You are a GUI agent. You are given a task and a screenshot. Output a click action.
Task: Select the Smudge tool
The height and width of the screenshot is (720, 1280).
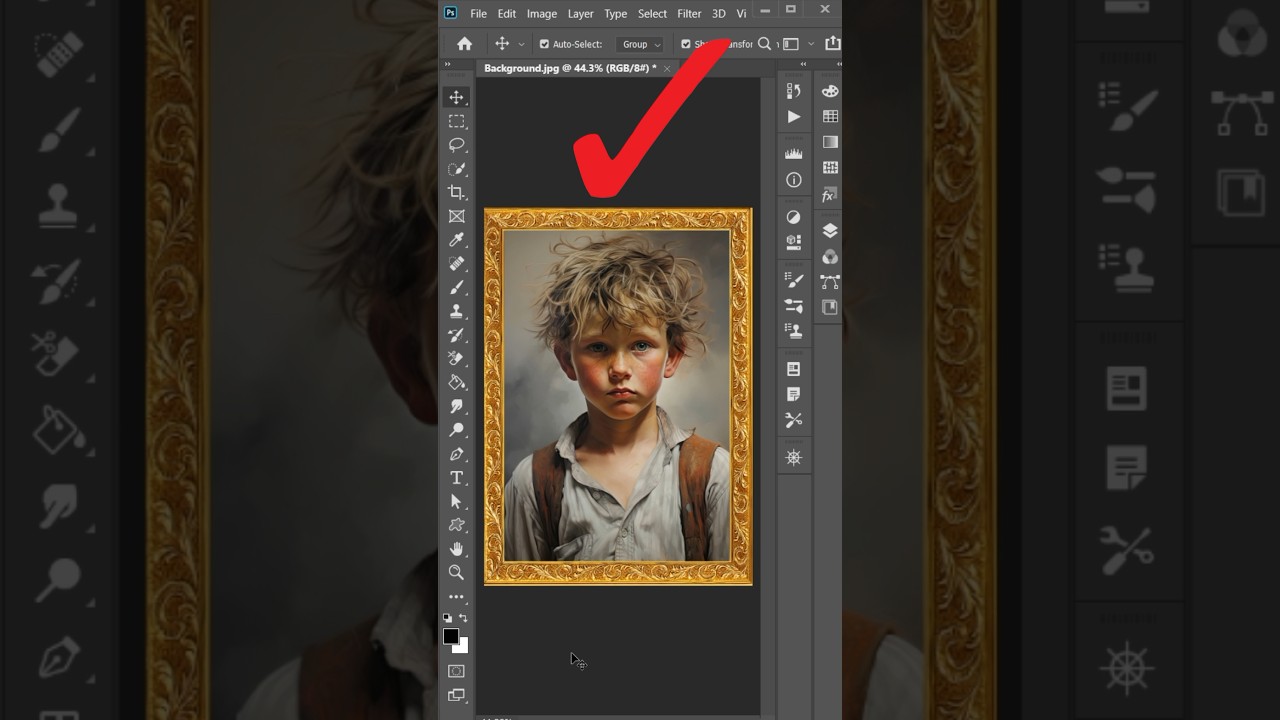click(456, 406)
